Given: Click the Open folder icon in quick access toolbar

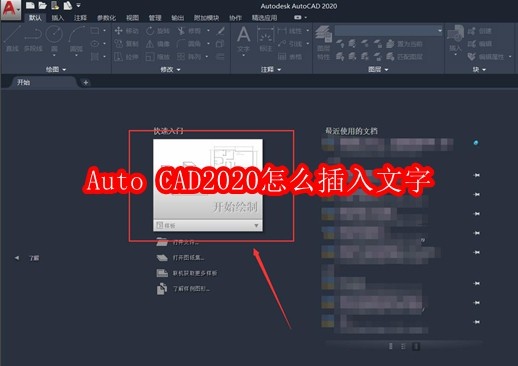Looking at the screenshot, I should click(x=42, y=5).
